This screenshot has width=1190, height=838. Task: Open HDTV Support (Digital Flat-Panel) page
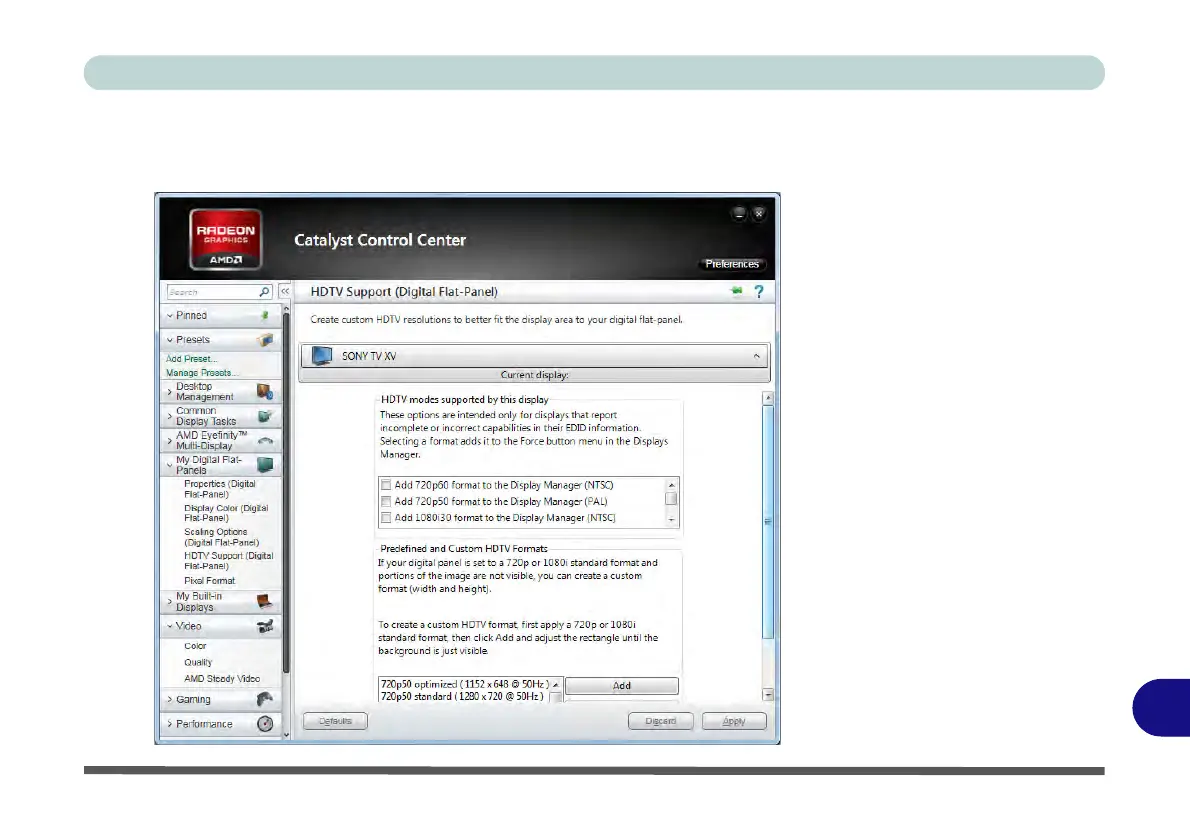(228, 561)
